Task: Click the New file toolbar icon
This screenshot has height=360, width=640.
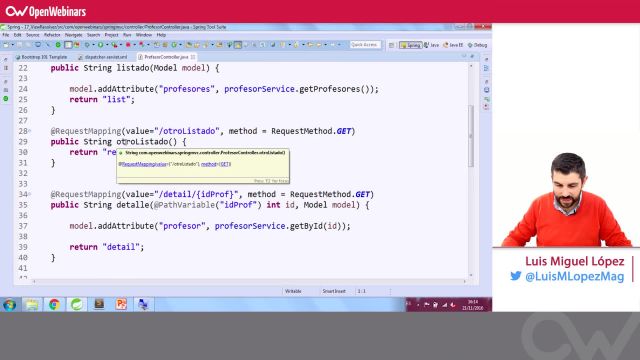Action: 6,45
